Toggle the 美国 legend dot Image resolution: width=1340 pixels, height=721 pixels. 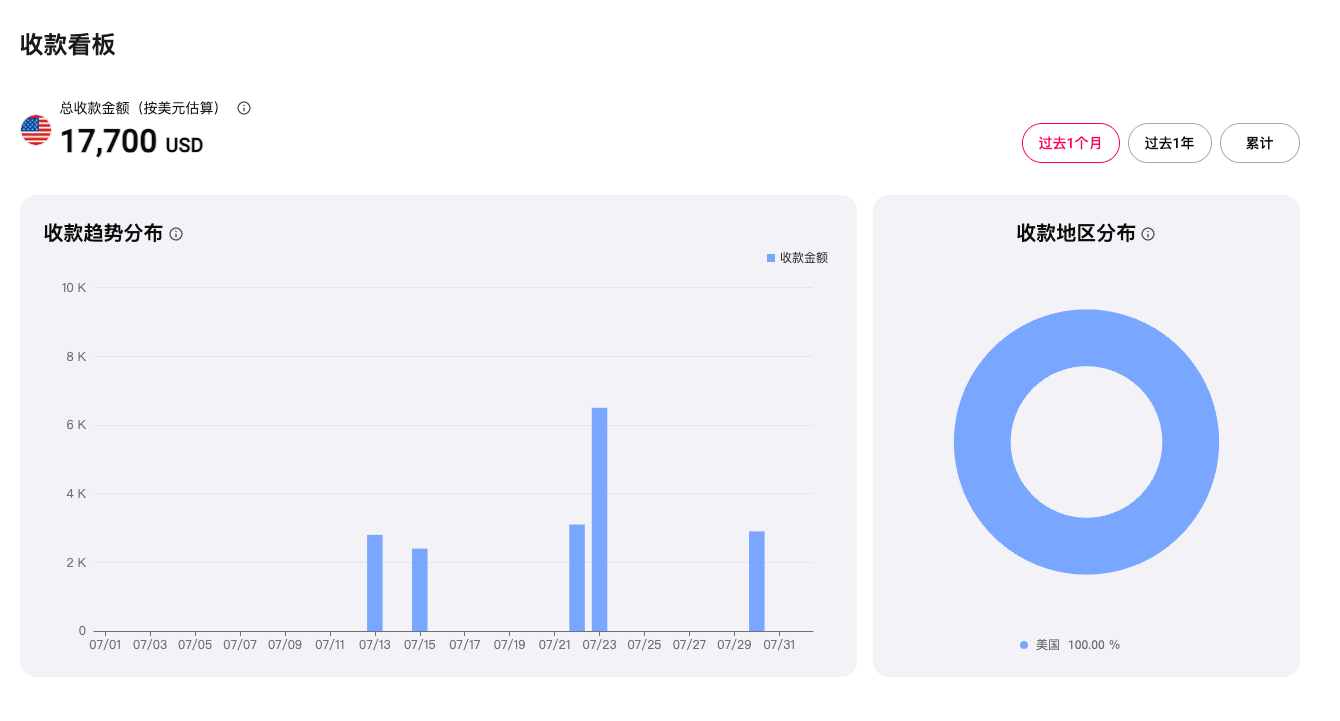pos(1024,645)
